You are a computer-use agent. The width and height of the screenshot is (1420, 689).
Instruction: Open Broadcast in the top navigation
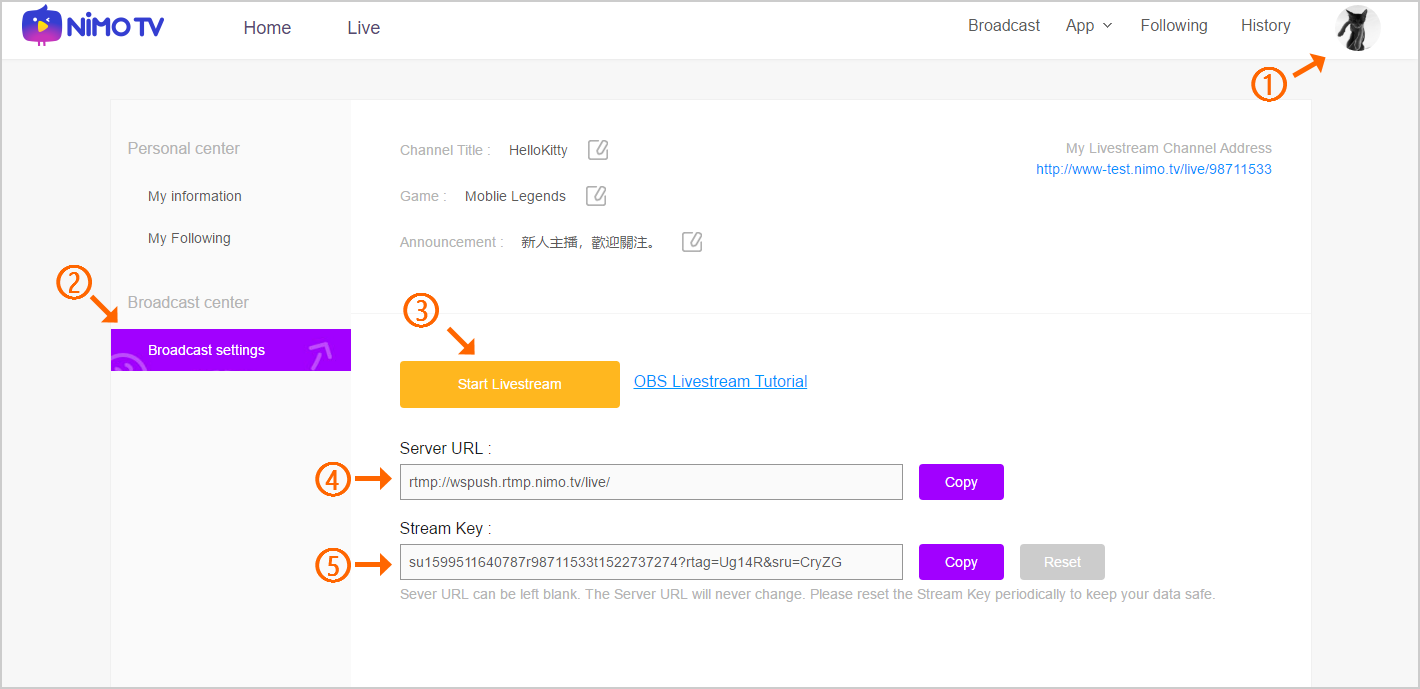1003,26
